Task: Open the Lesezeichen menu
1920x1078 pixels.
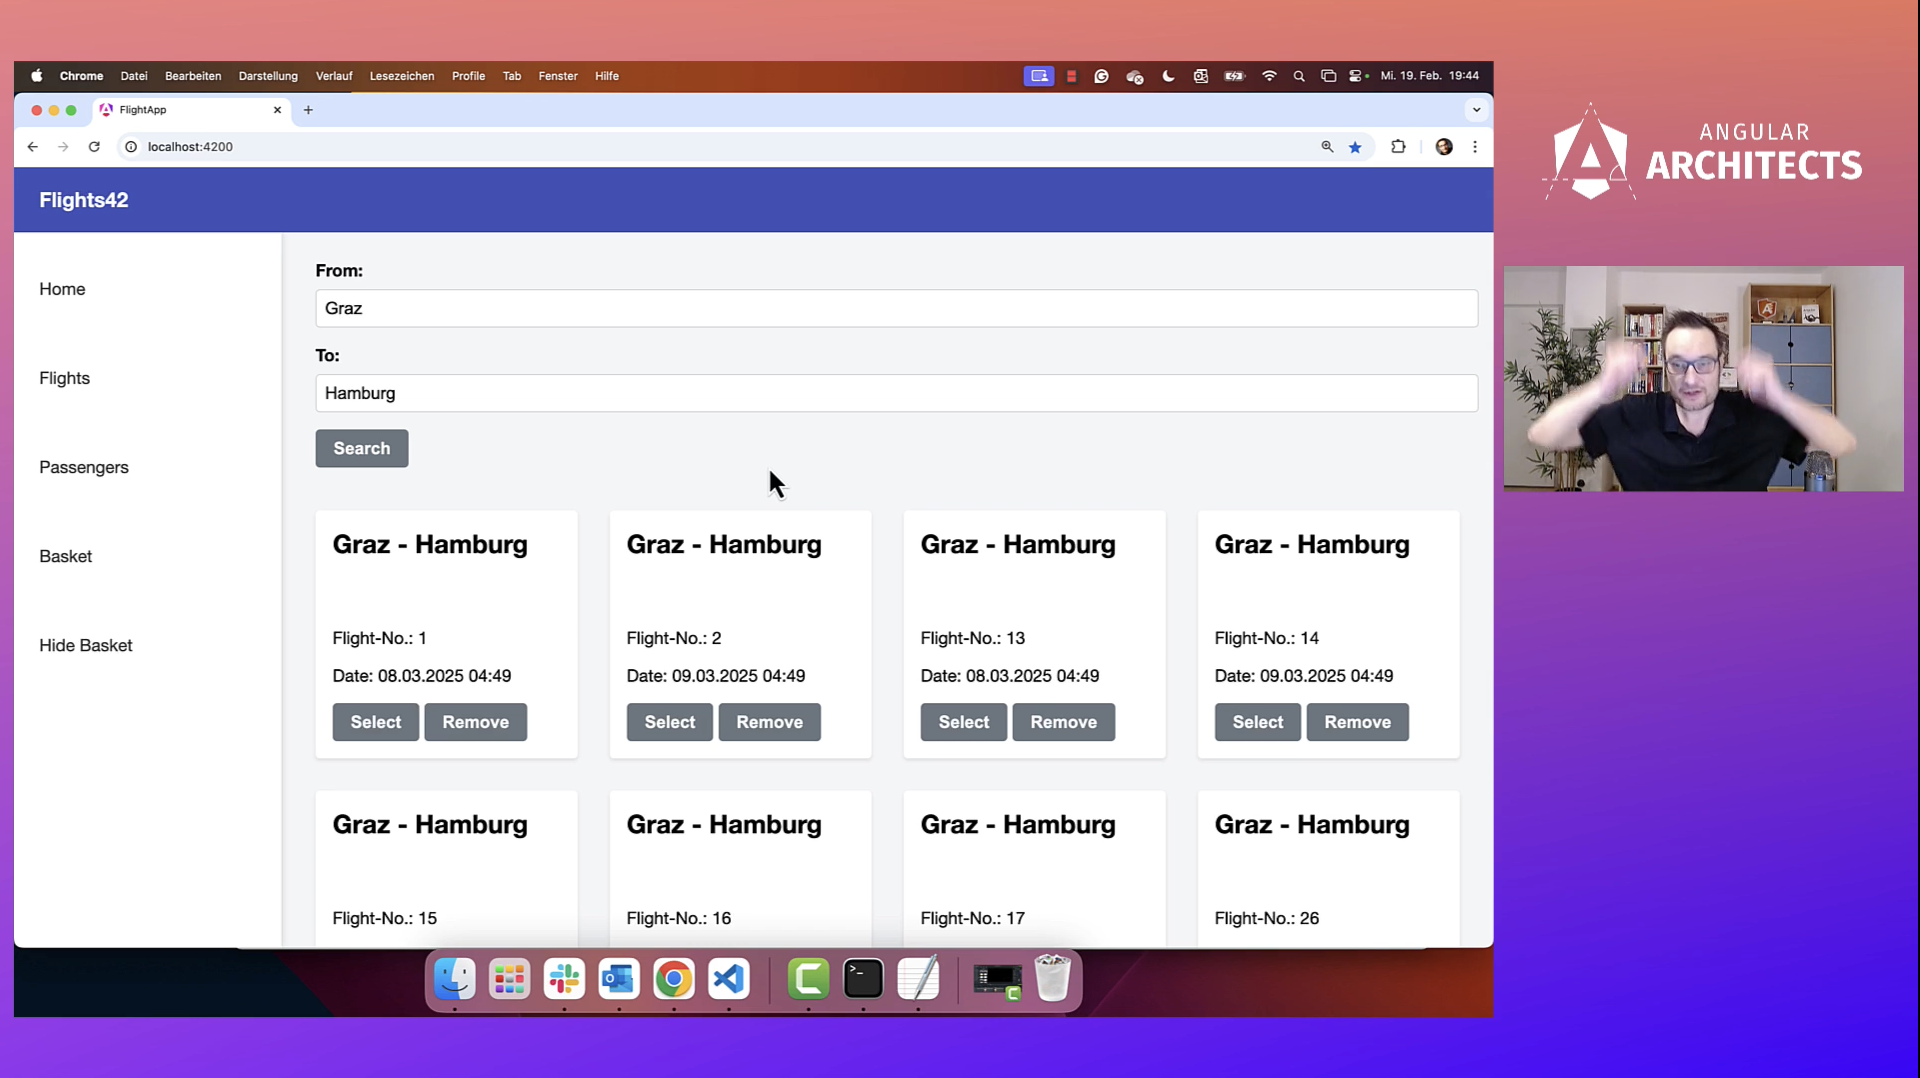Action: point(402,76)
